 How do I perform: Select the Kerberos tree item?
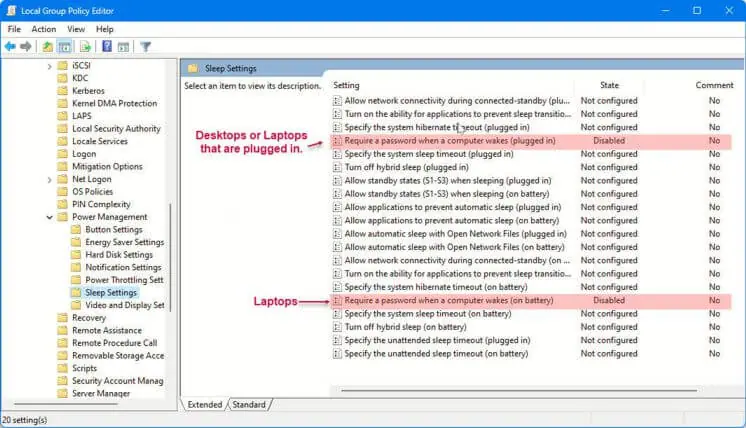click(88, 91)
